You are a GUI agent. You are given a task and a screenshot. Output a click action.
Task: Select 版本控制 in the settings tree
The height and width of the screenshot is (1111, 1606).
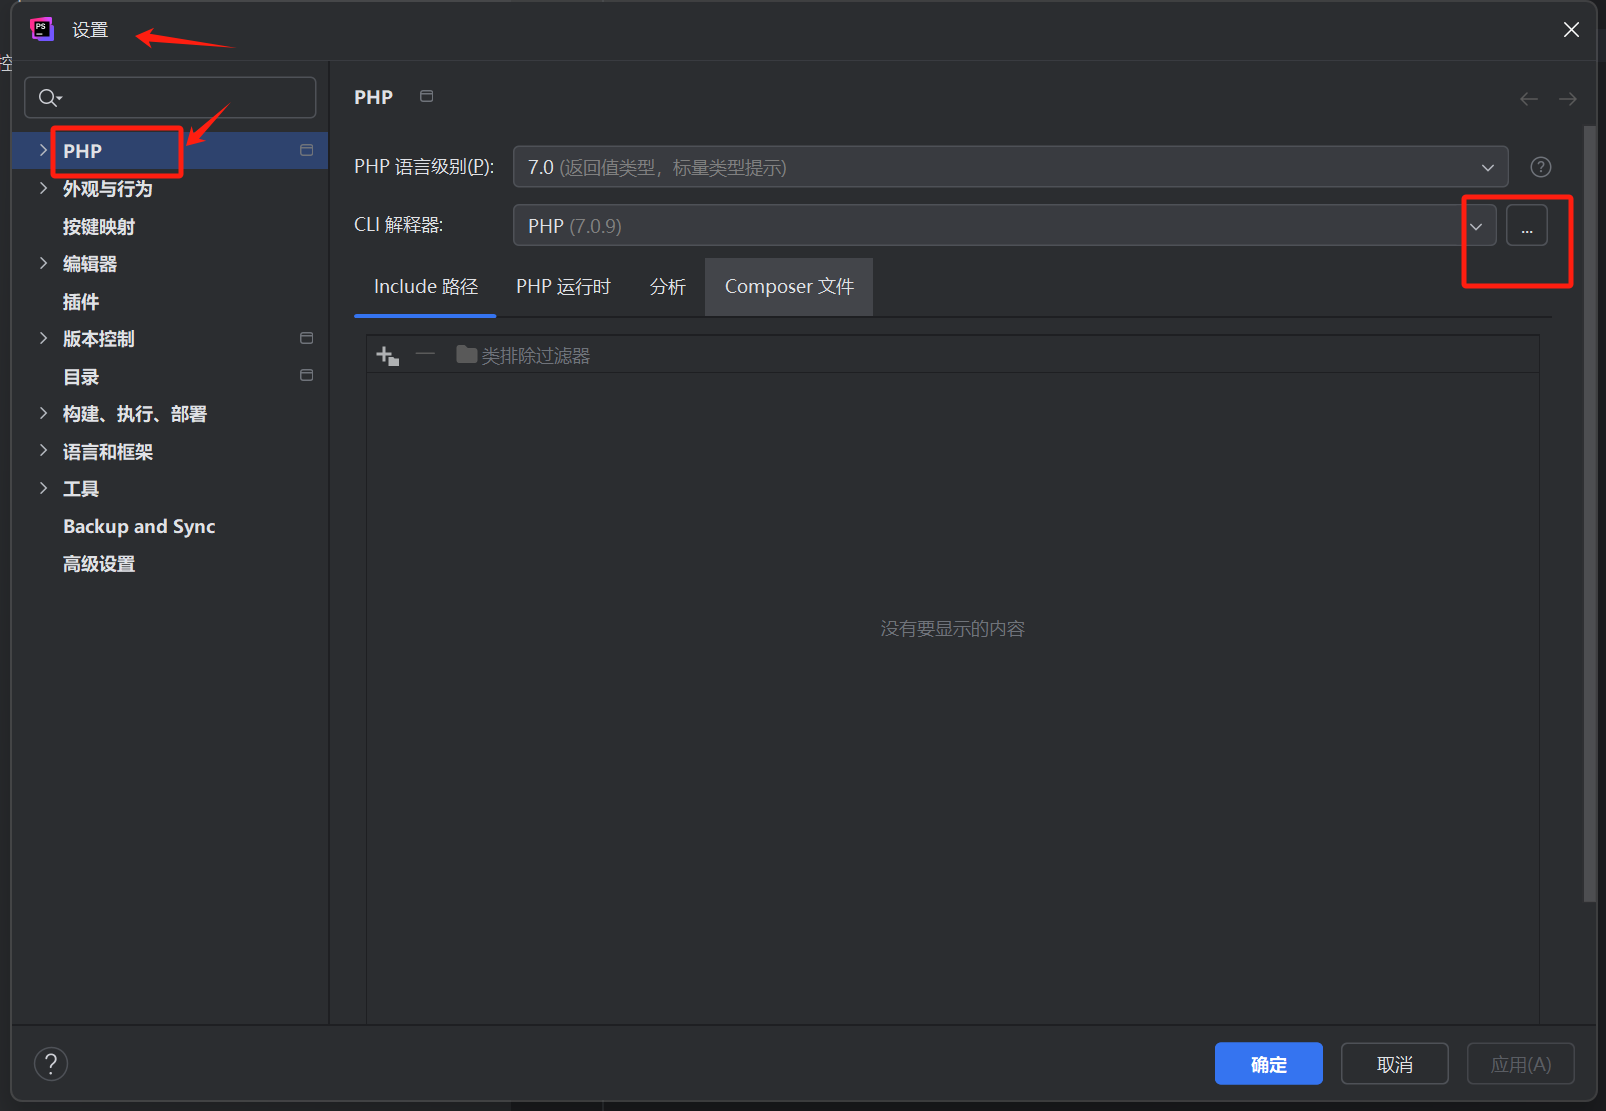pos(98,338)
